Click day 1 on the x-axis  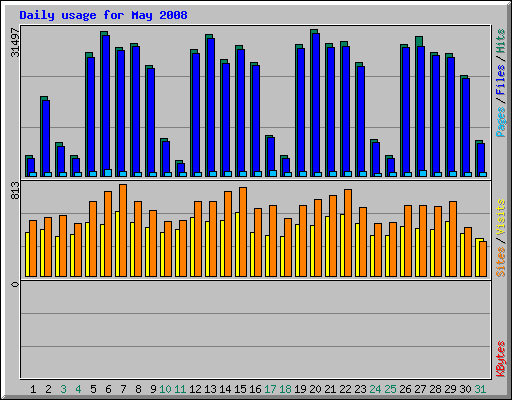33,389
